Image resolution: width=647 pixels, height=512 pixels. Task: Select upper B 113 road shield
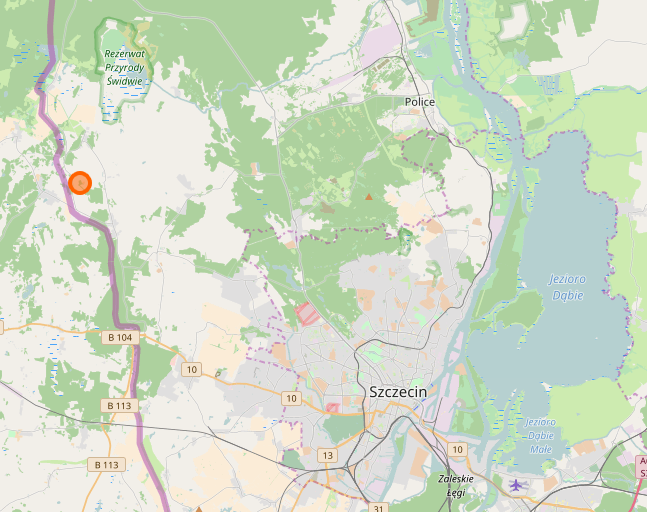[x=119, y=406]
